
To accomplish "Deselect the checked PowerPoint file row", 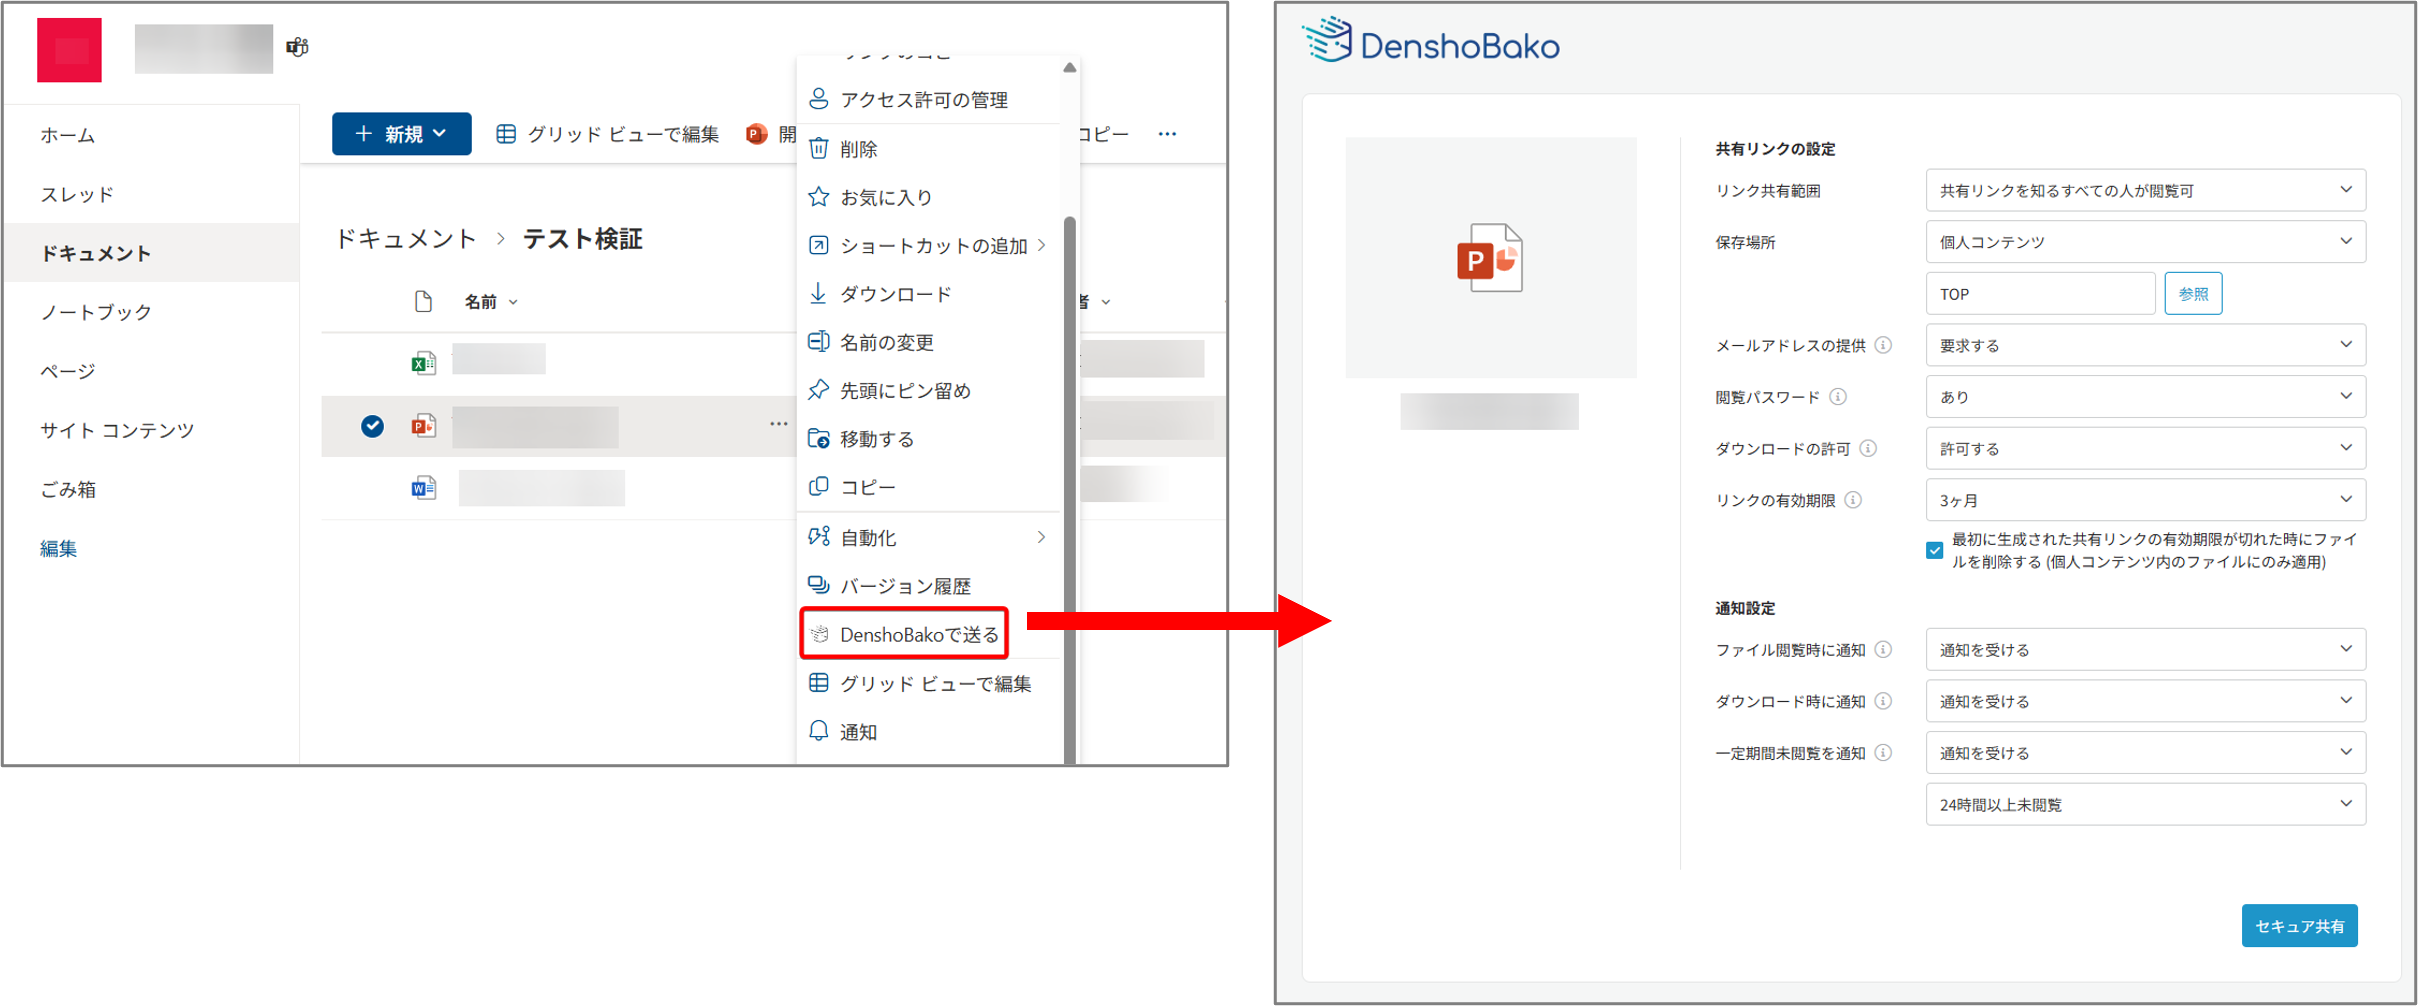I will coord(372,426).
